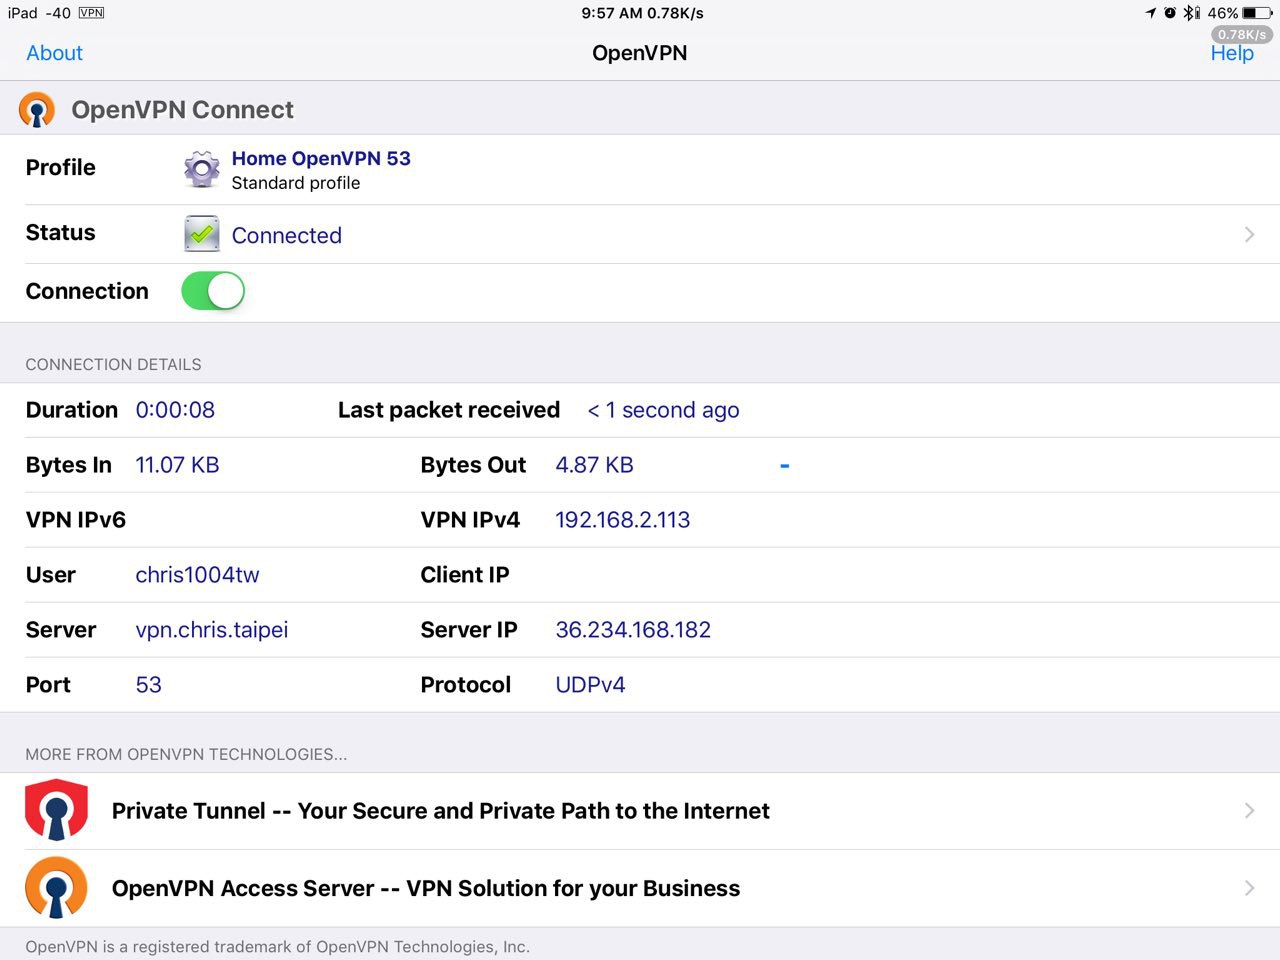Open the Help page
The image size is (1280, 960).
1232,54
